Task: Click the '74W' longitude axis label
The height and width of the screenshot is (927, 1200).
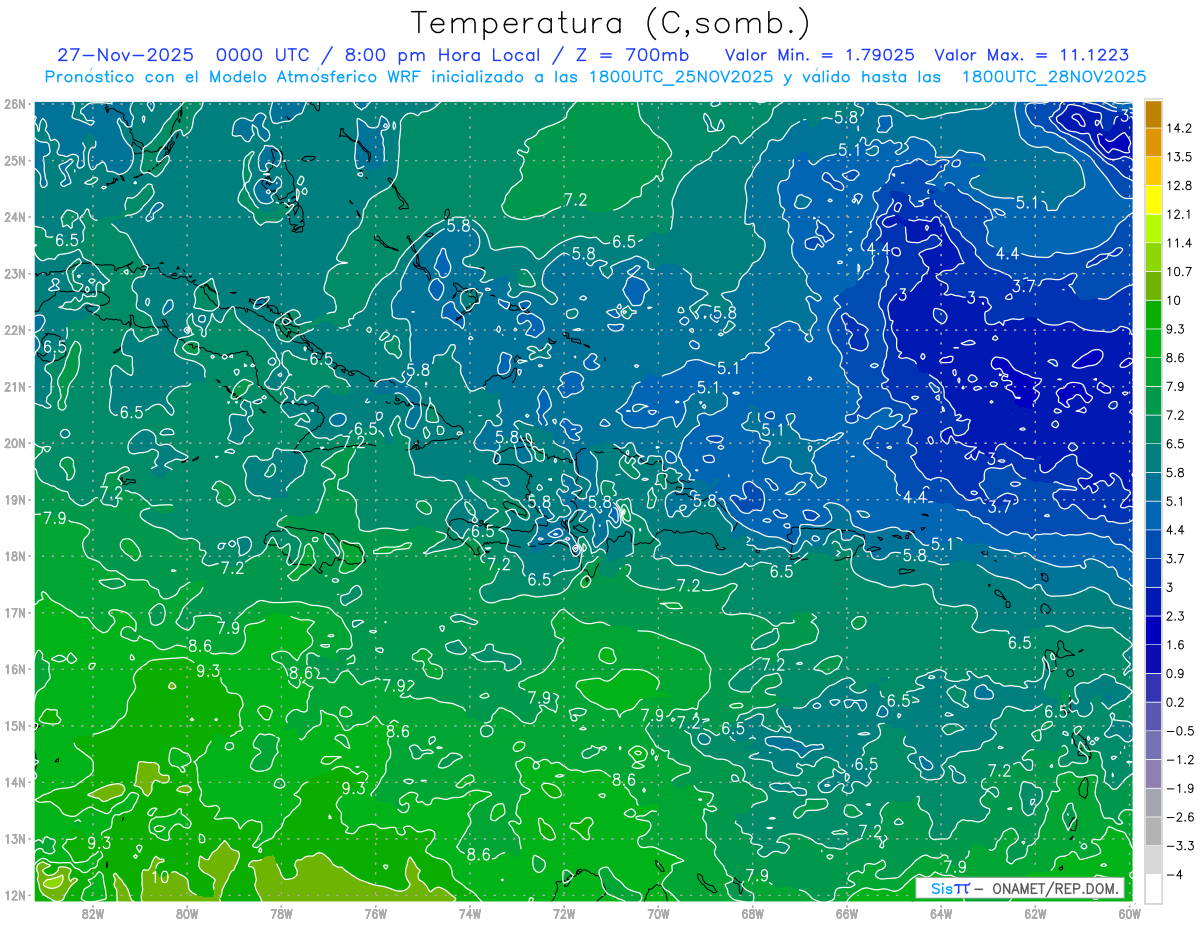Action: tap(470, 913)
